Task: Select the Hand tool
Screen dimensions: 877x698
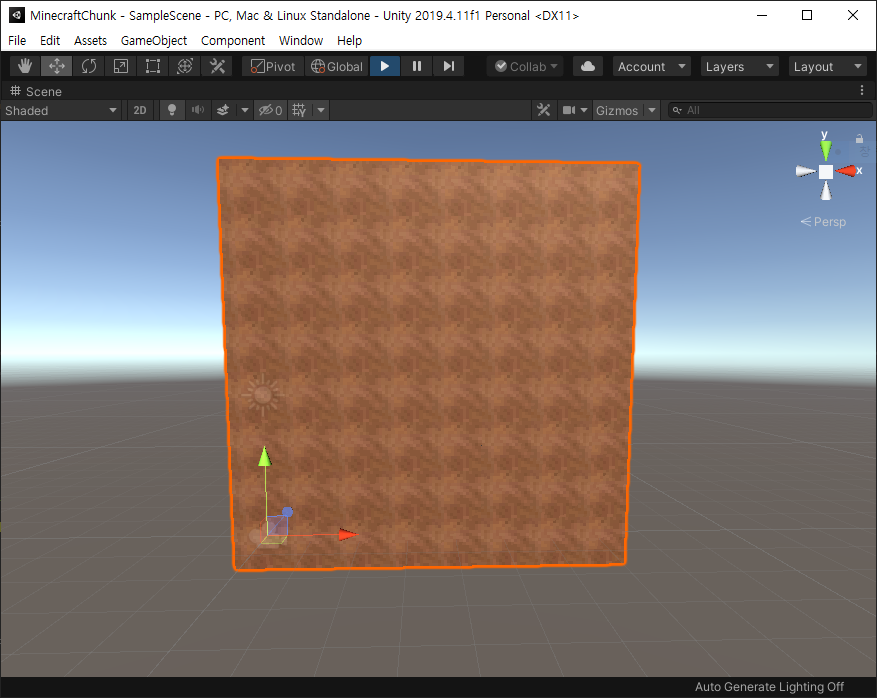Action: (25, 66)
